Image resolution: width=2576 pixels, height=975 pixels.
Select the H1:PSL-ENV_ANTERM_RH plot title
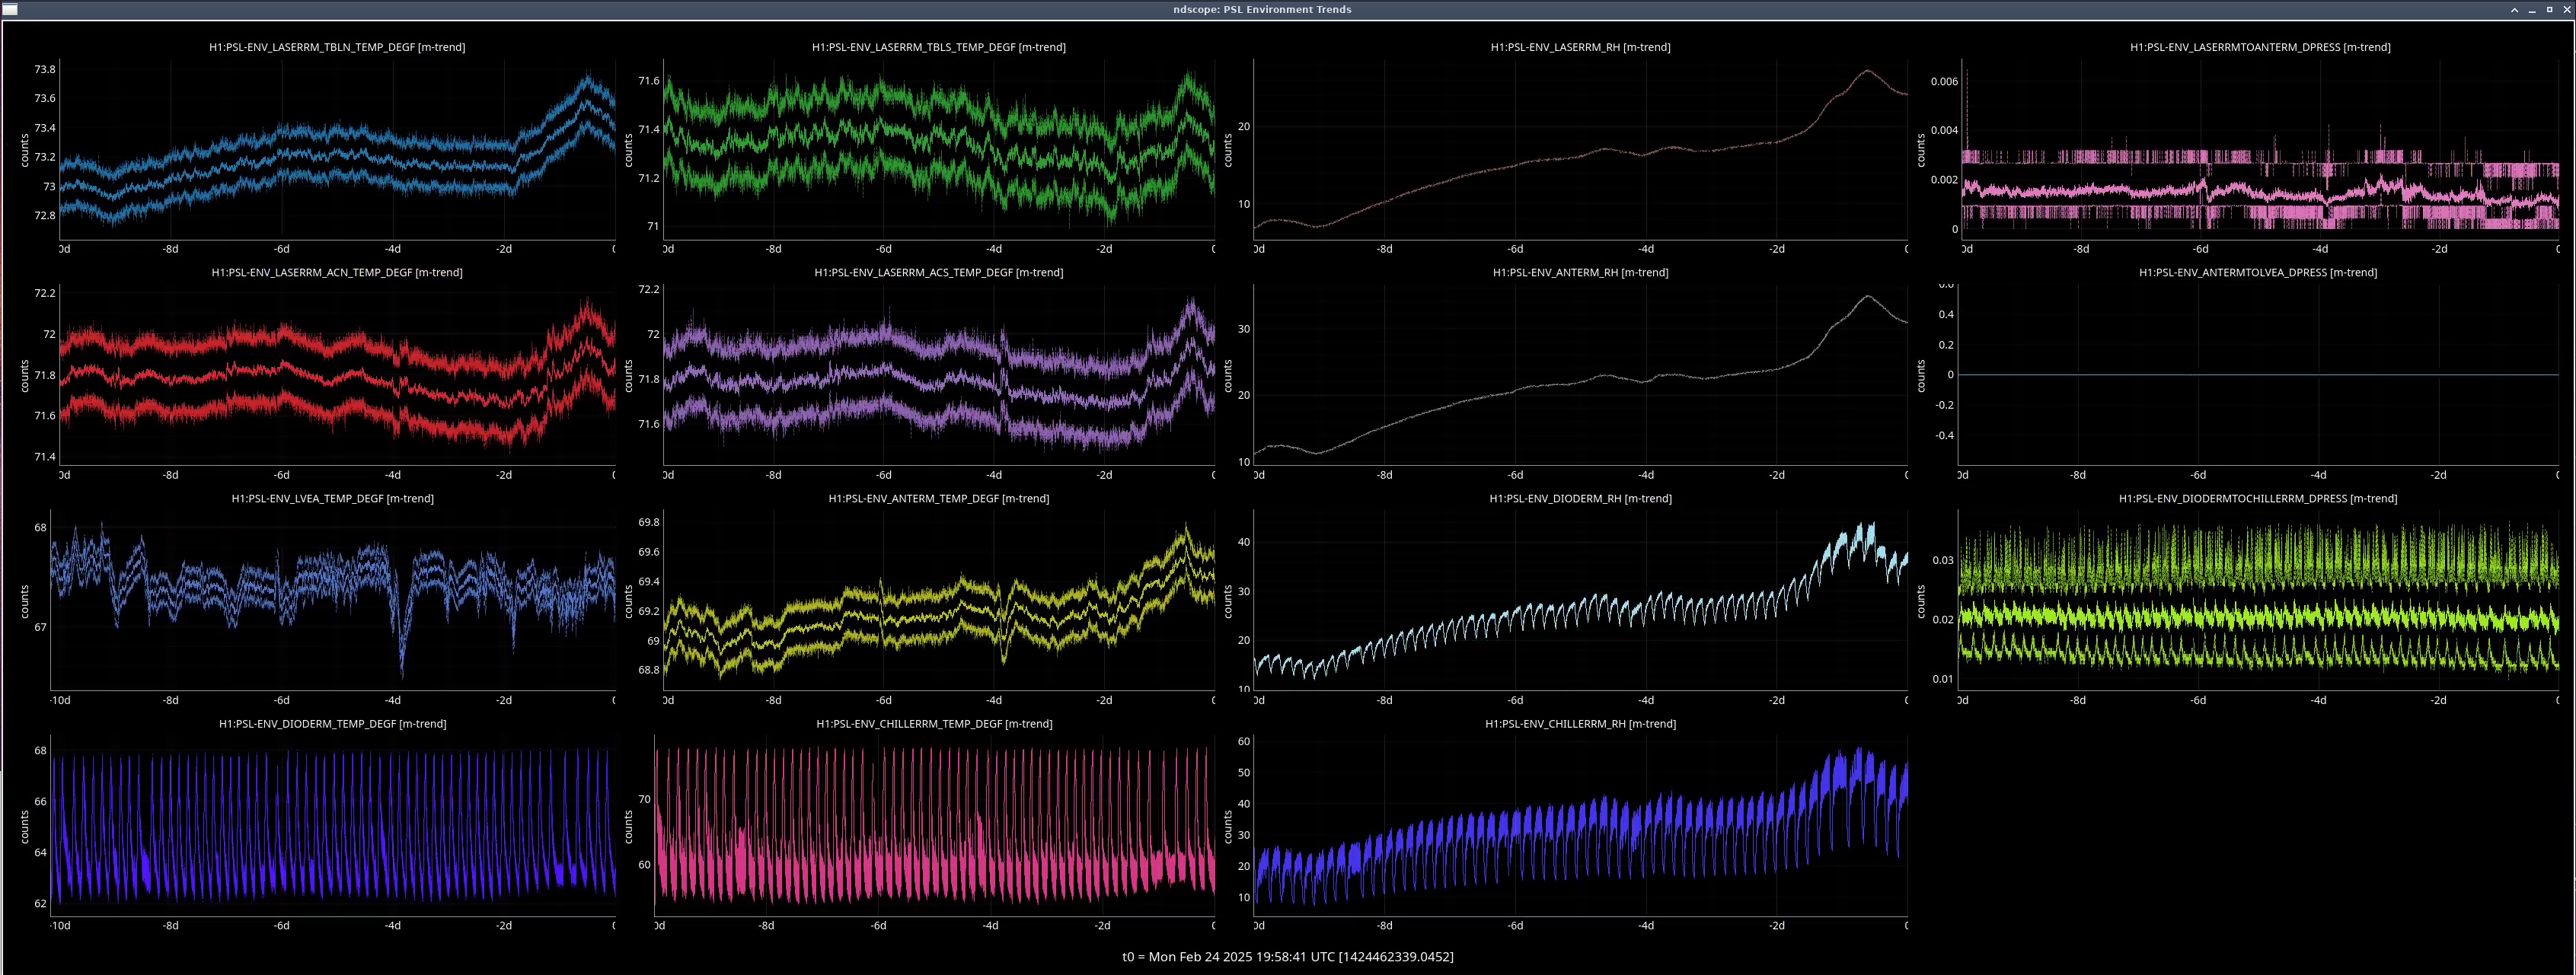(x=1580, y=272)
